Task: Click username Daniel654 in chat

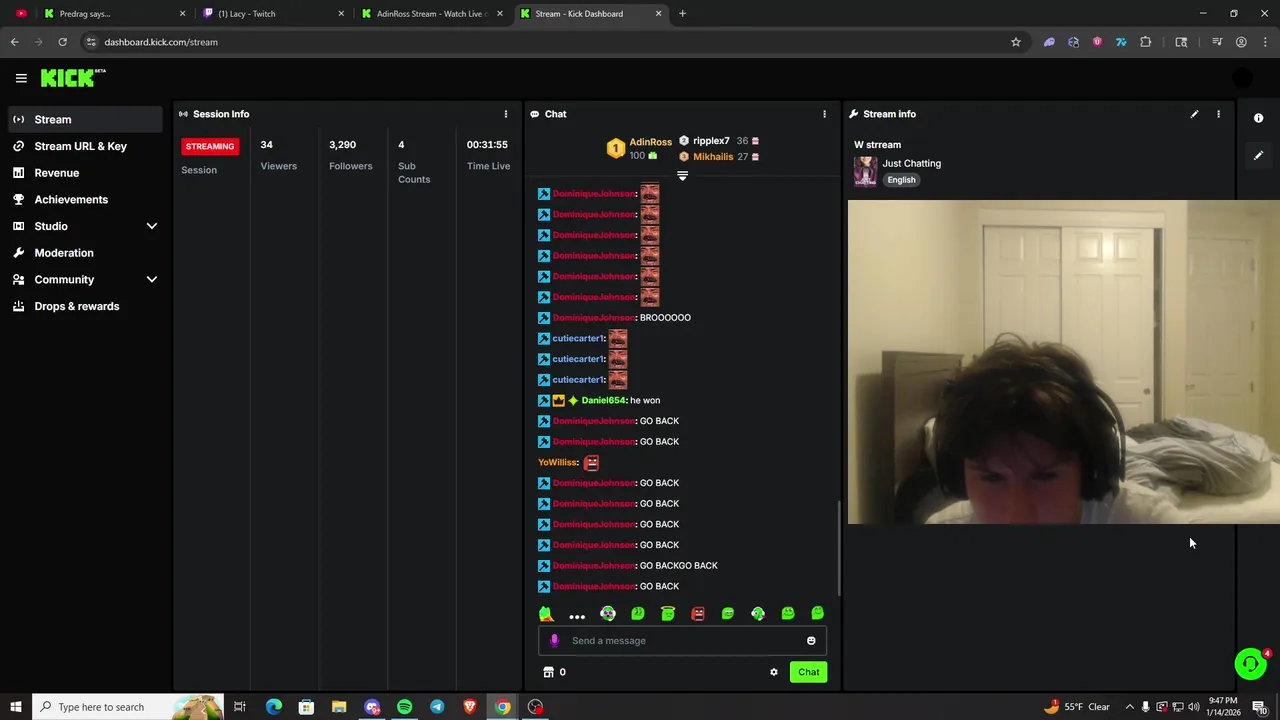Action: (604, 400)
